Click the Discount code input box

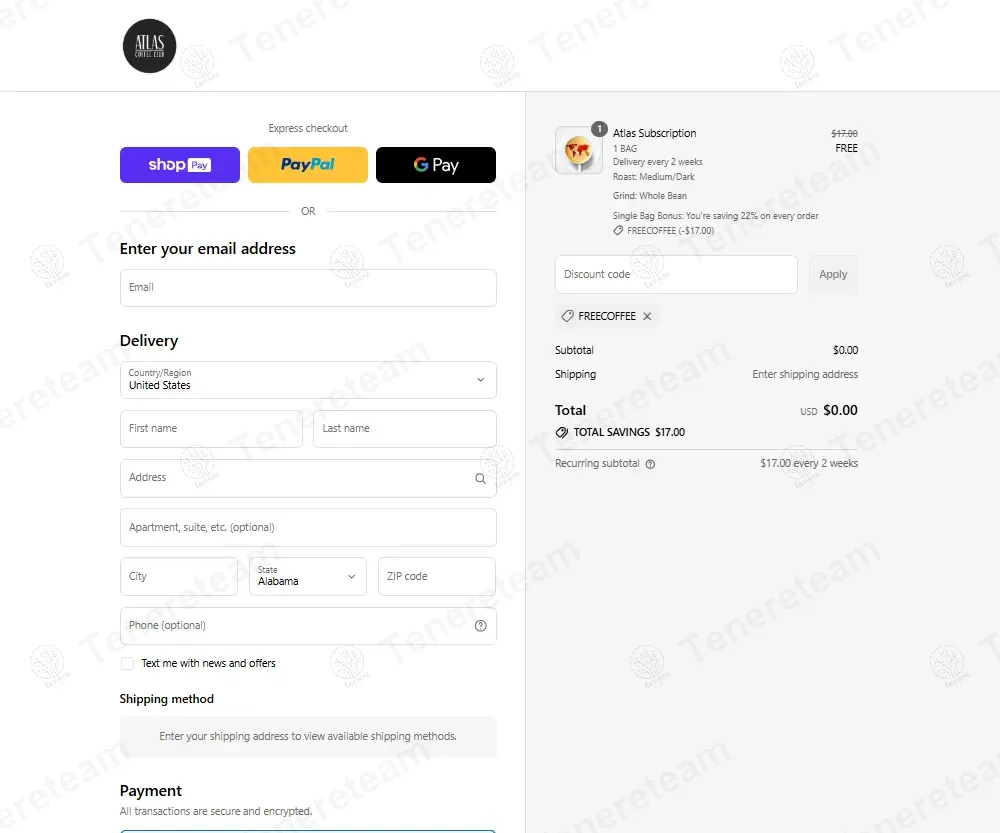tap(676, 275)
